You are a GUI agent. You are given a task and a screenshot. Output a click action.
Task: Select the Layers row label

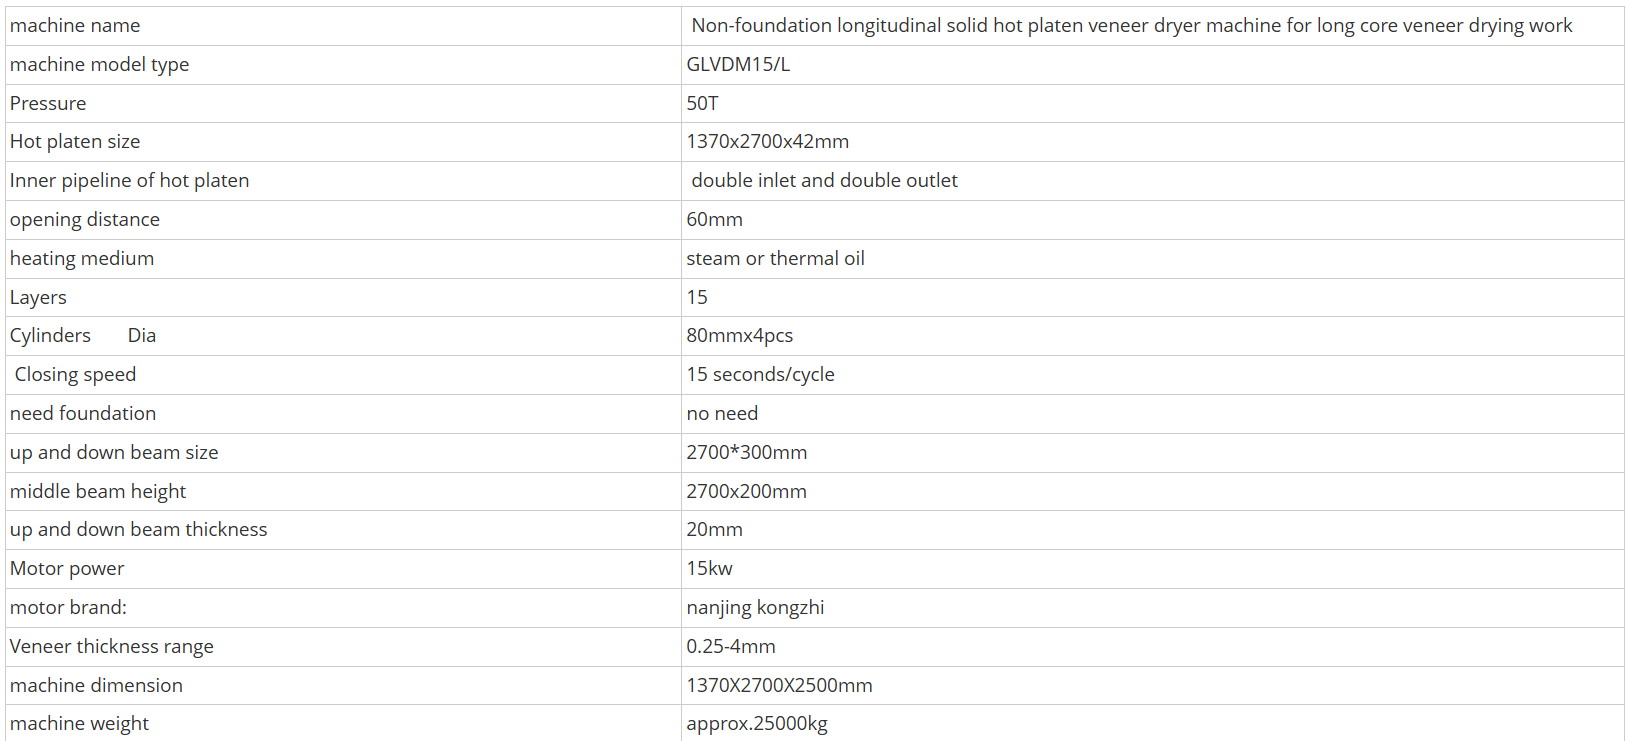click(x=38, y=298)
